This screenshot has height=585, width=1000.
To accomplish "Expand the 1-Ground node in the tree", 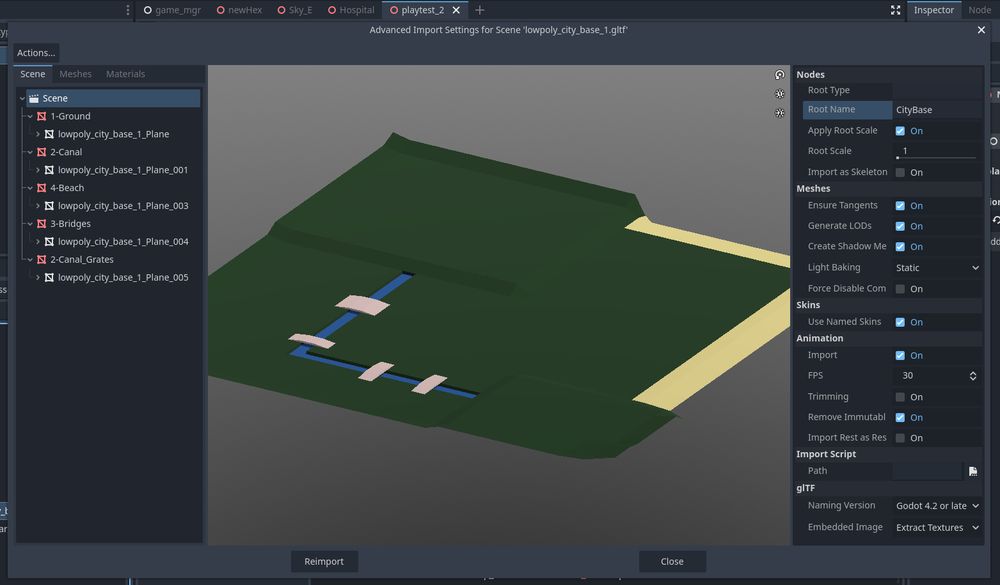I will click(31, 115).
